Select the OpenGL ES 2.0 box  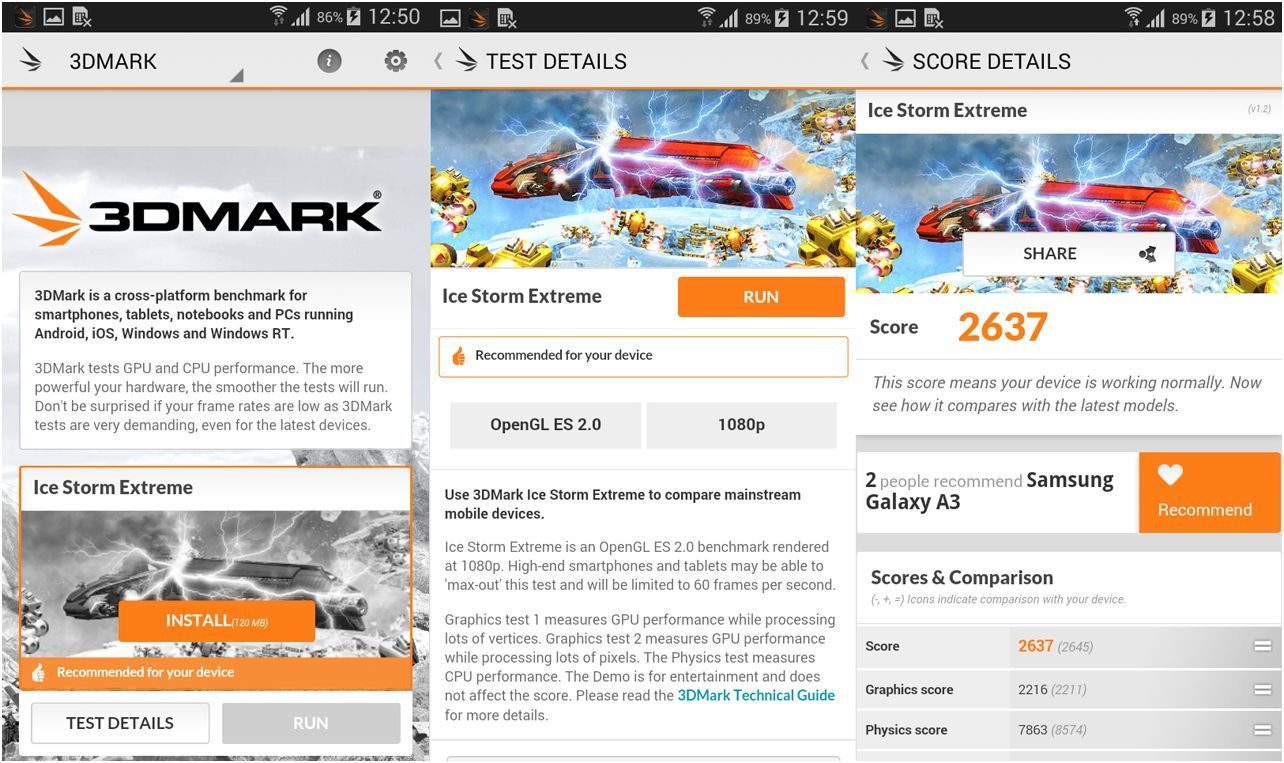click(545, 425)
